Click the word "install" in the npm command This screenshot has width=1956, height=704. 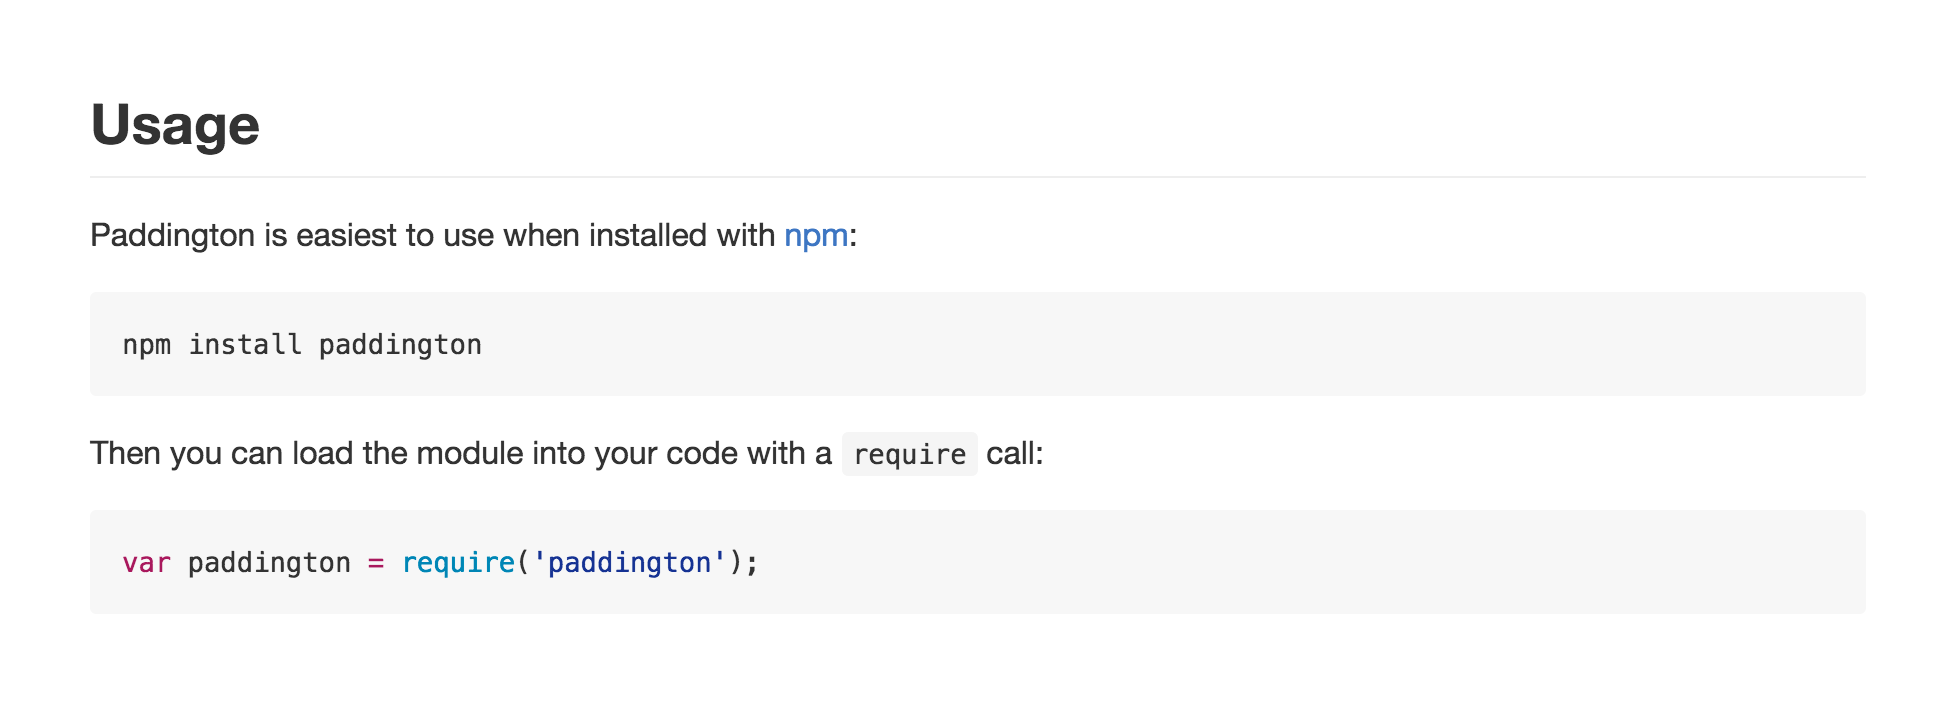point(245,345)
